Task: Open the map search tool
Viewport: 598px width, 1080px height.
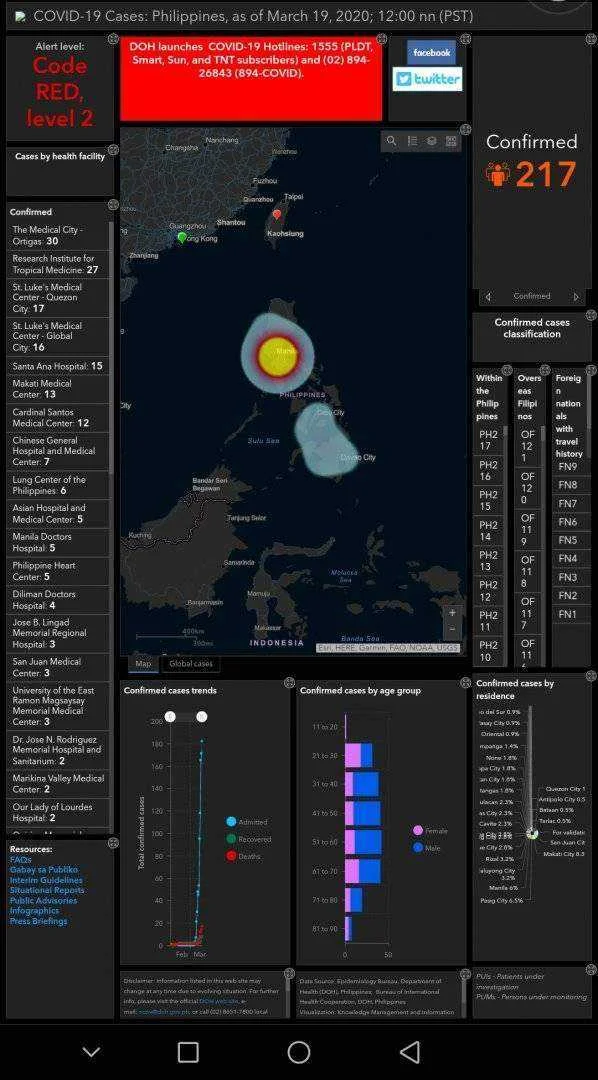Action: [391, 141]
